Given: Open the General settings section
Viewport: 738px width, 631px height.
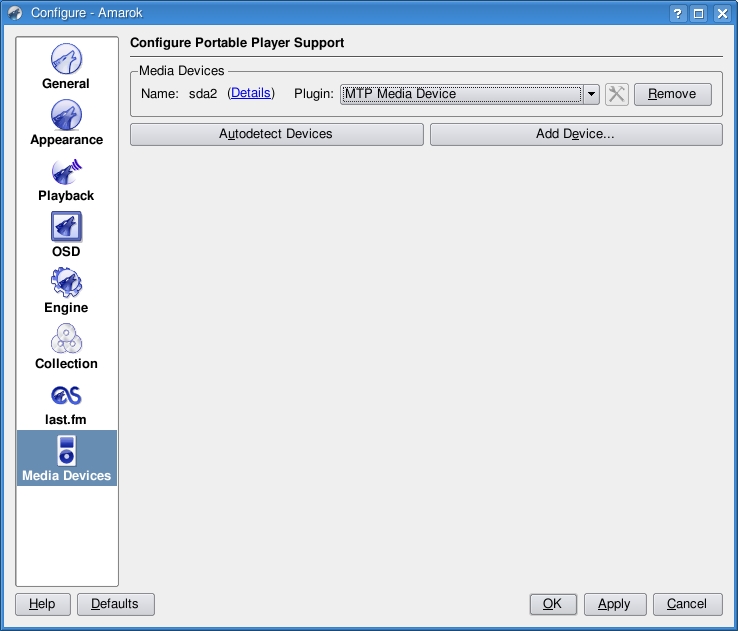Looking at the screenshot, I should click(66, 66).
